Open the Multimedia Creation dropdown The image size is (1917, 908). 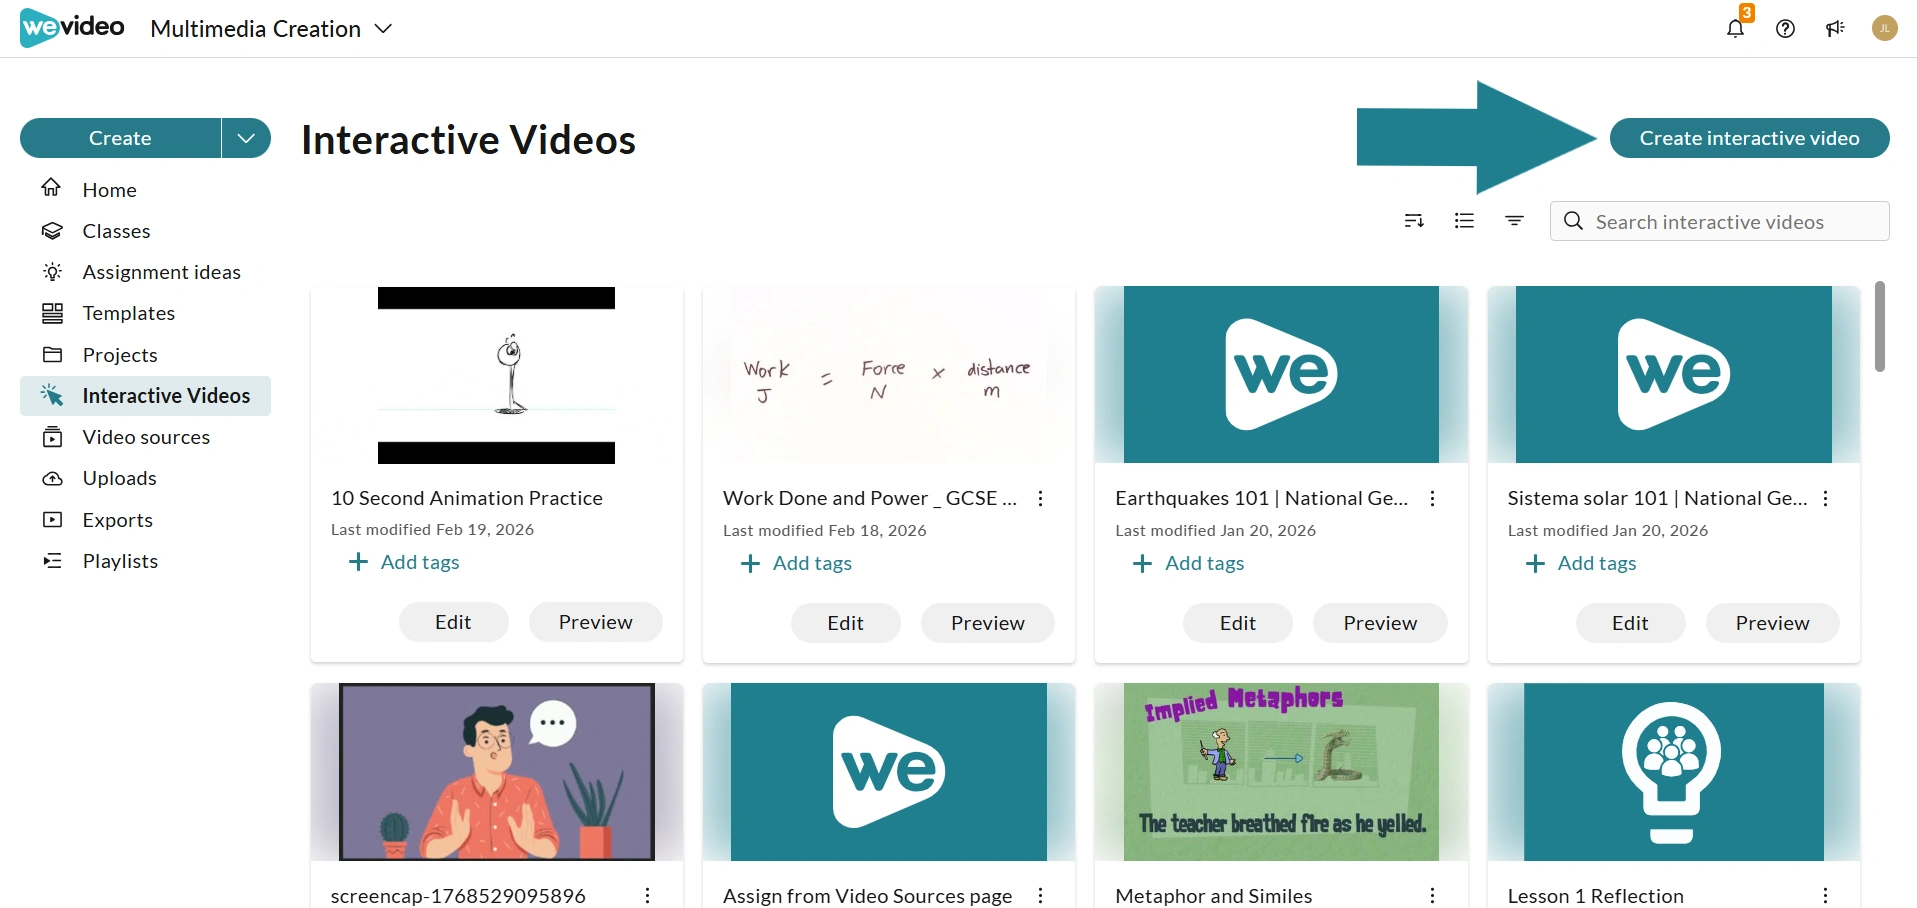[x=271, y=29]
